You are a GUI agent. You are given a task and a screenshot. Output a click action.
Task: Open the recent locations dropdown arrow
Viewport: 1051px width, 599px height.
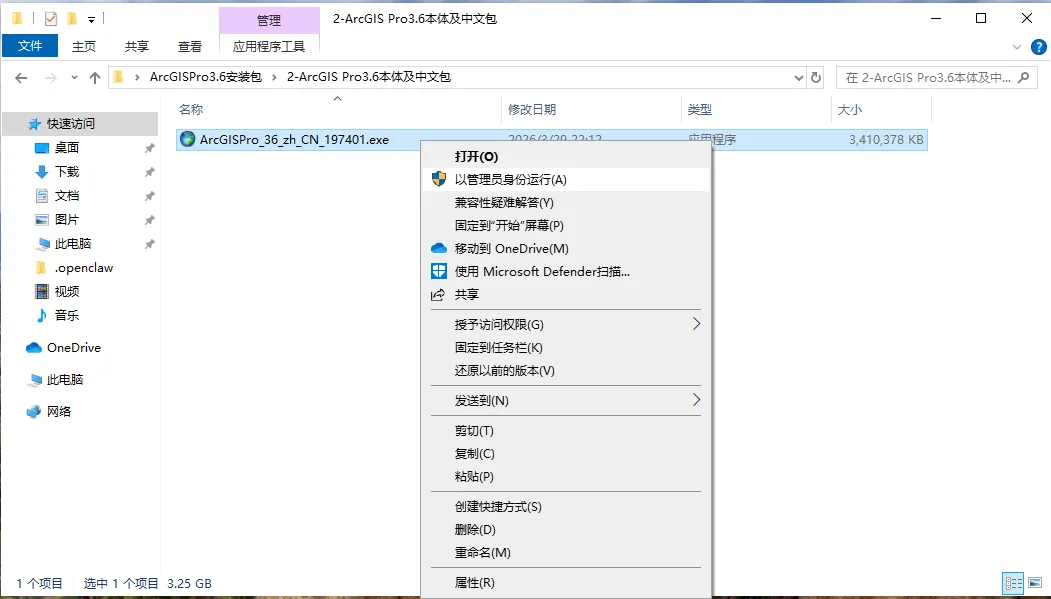coord(74,78)
